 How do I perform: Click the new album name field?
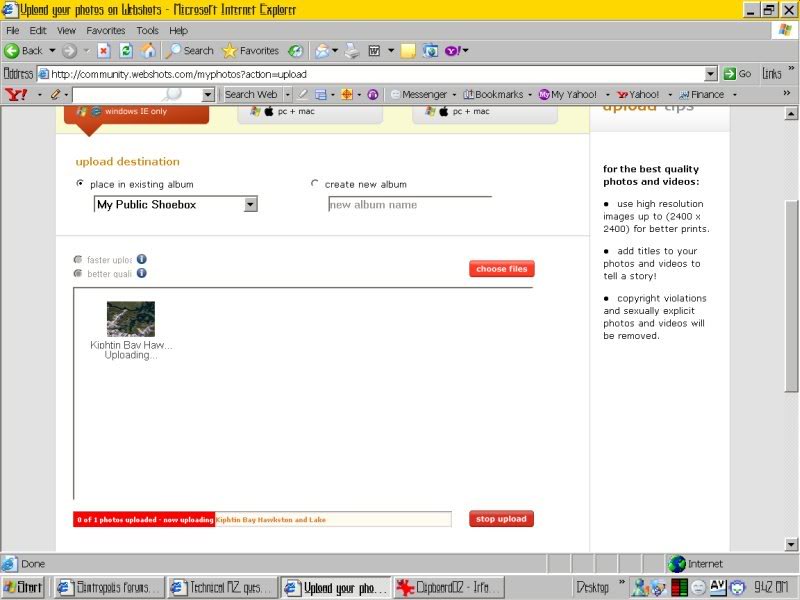click(x=409, y=205)
